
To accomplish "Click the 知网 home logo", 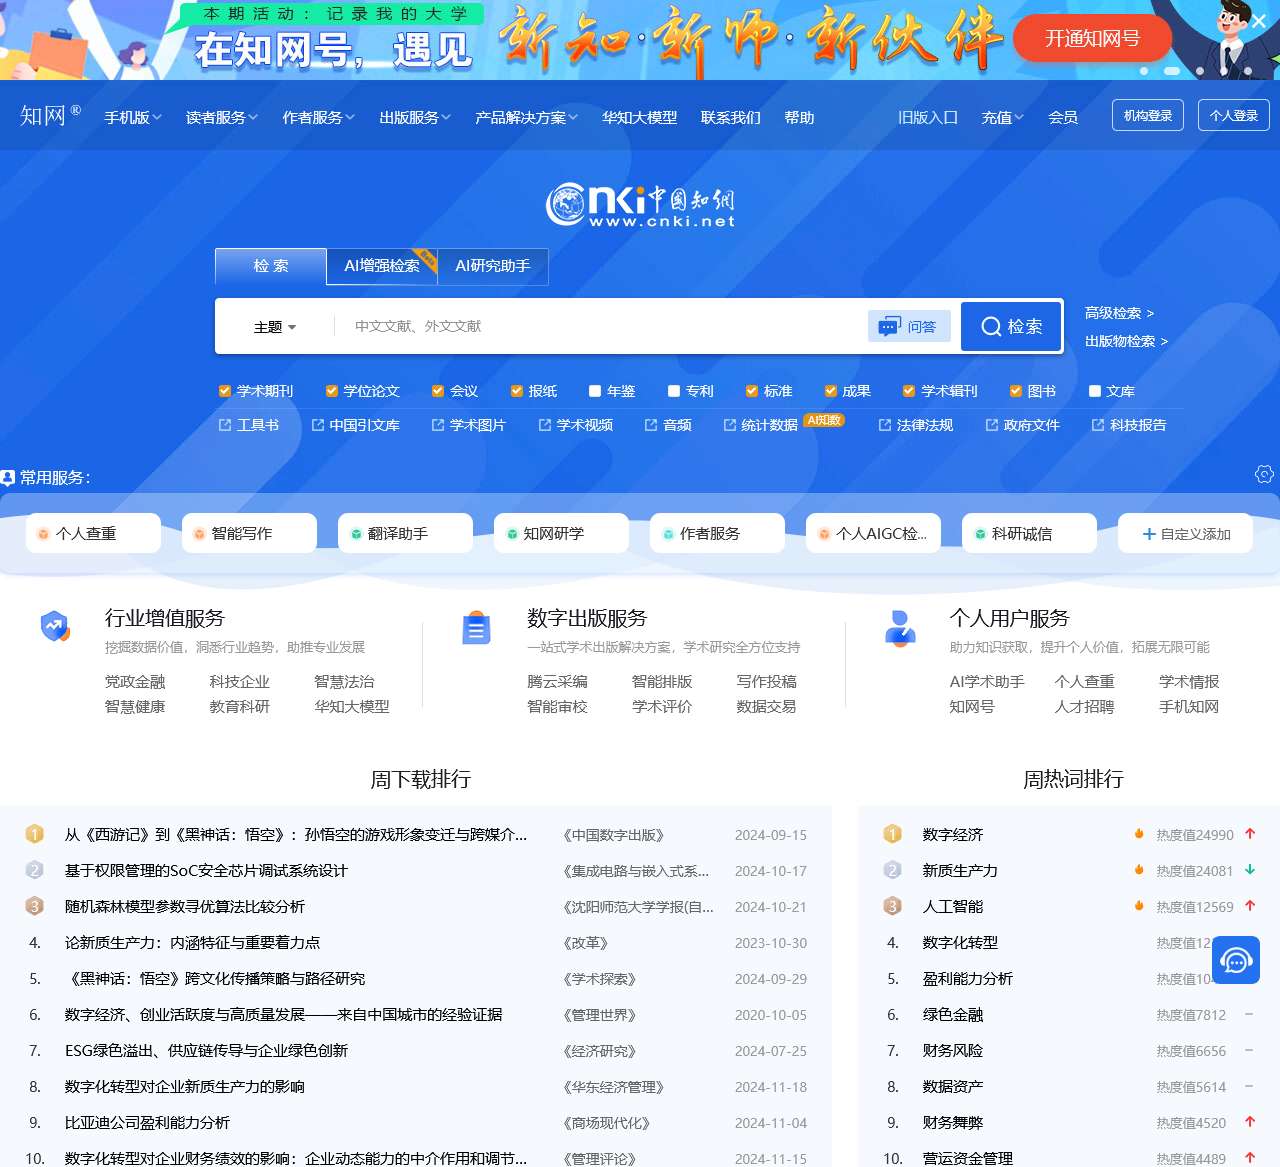I will tap(50, 116).
